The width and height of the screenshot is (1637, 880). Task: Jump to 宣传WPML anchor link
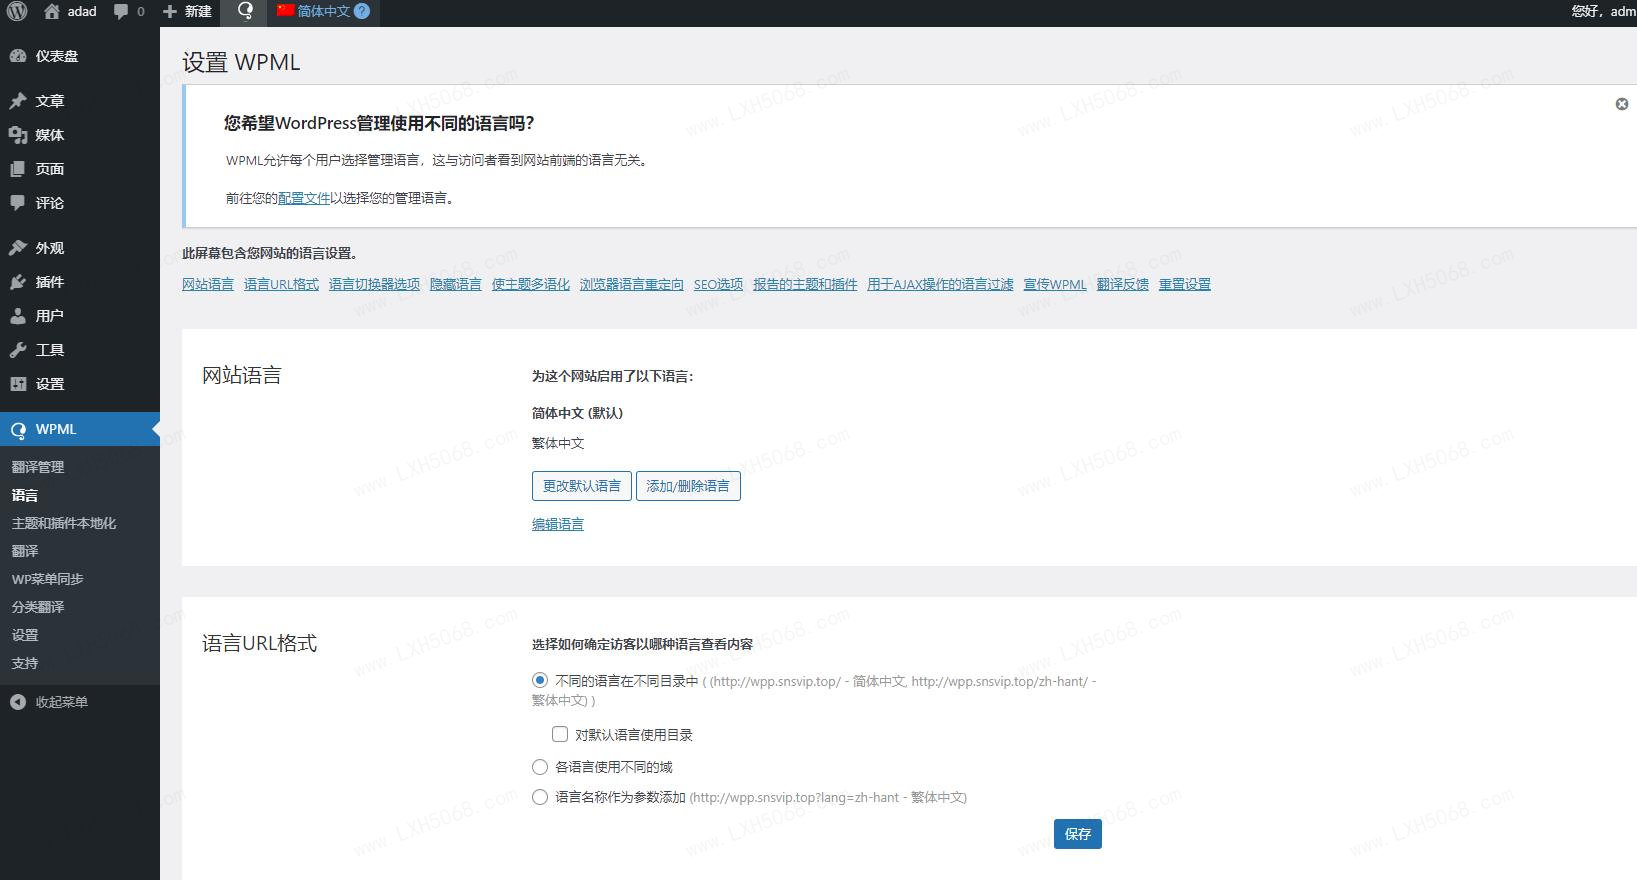tap(1055, 284)
